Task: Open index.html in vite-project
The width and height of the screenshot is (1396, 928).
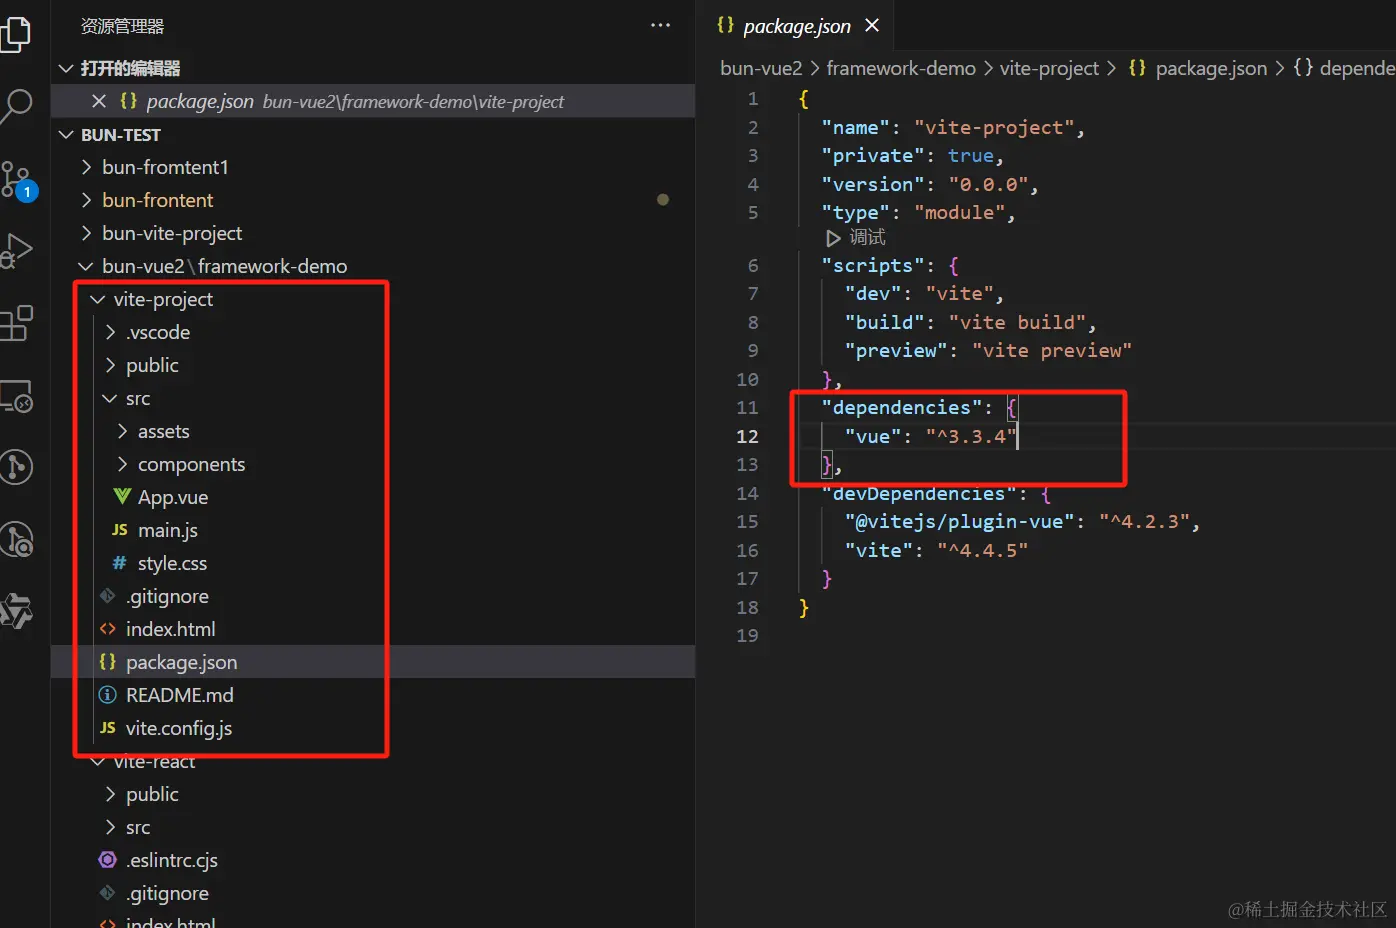Action: (x=170, y=629)
